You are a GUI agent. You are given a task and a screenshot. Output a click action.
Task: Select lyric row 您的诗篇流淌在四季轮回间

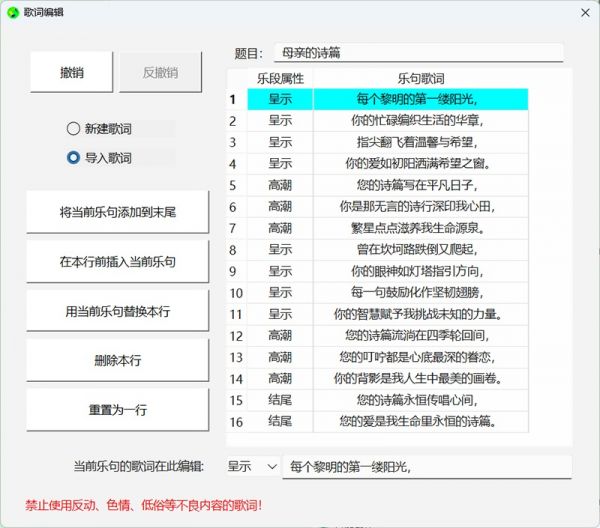[x=421, y=336]
